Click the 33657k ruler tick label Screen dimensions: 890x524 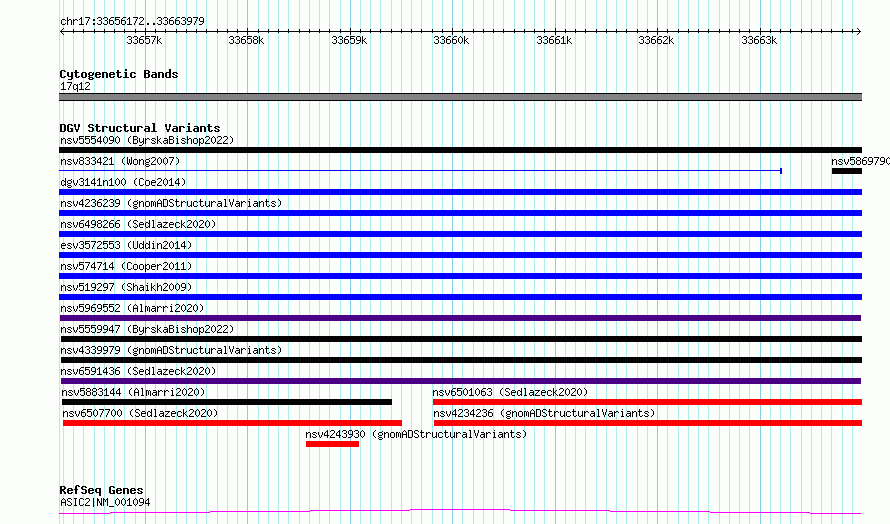[144, 40]
